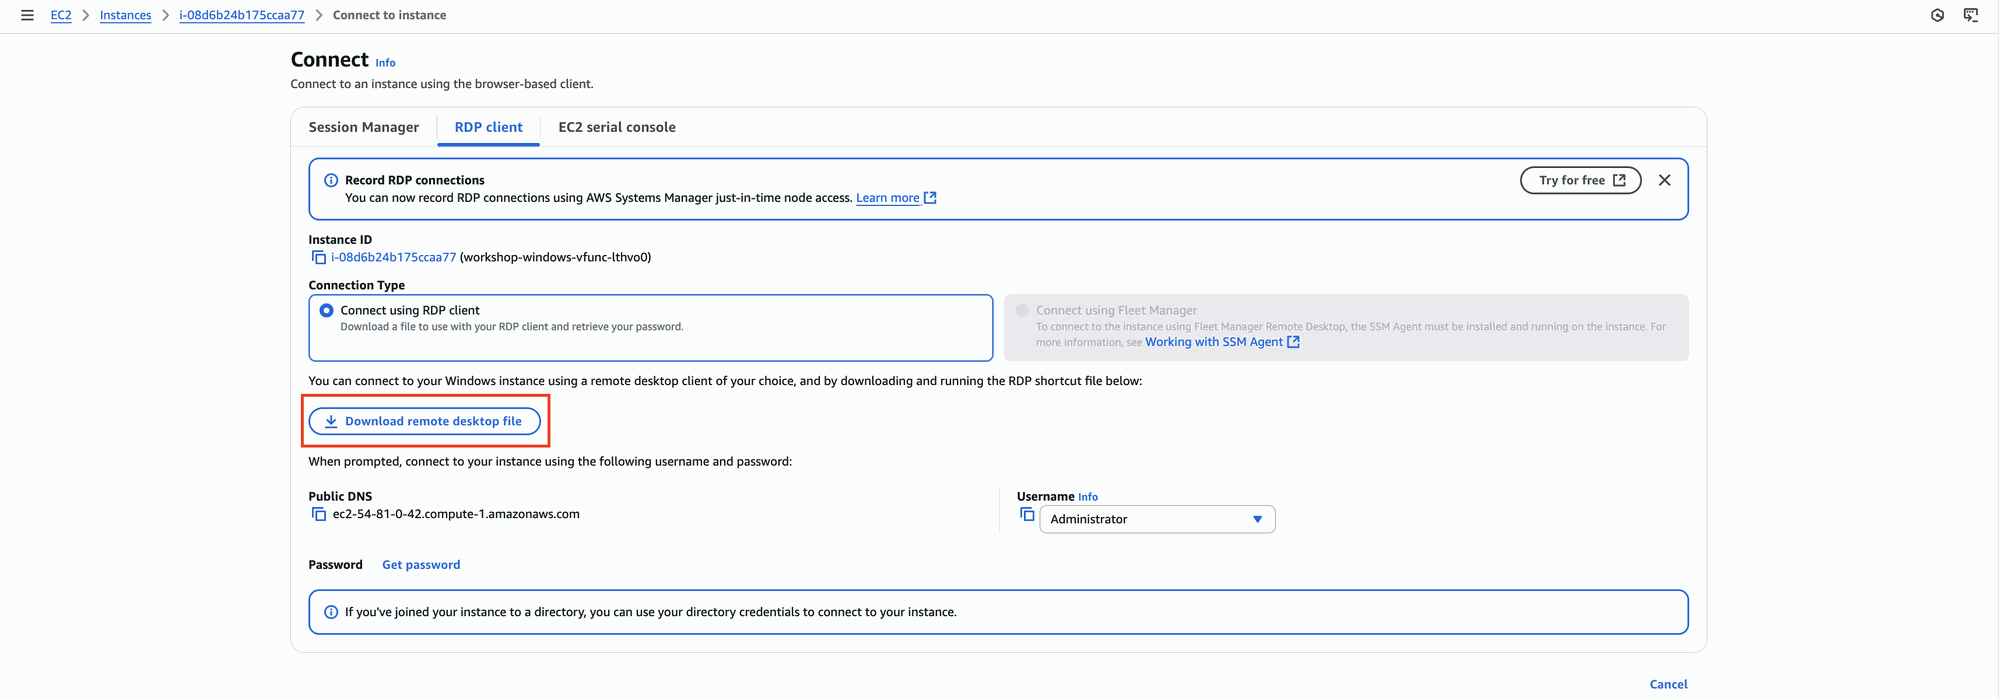Image resolution: width=2000 pixels, height=699 pixels.
Task: Go to EC2 in the breadcrumb
Action: point(61,15)
